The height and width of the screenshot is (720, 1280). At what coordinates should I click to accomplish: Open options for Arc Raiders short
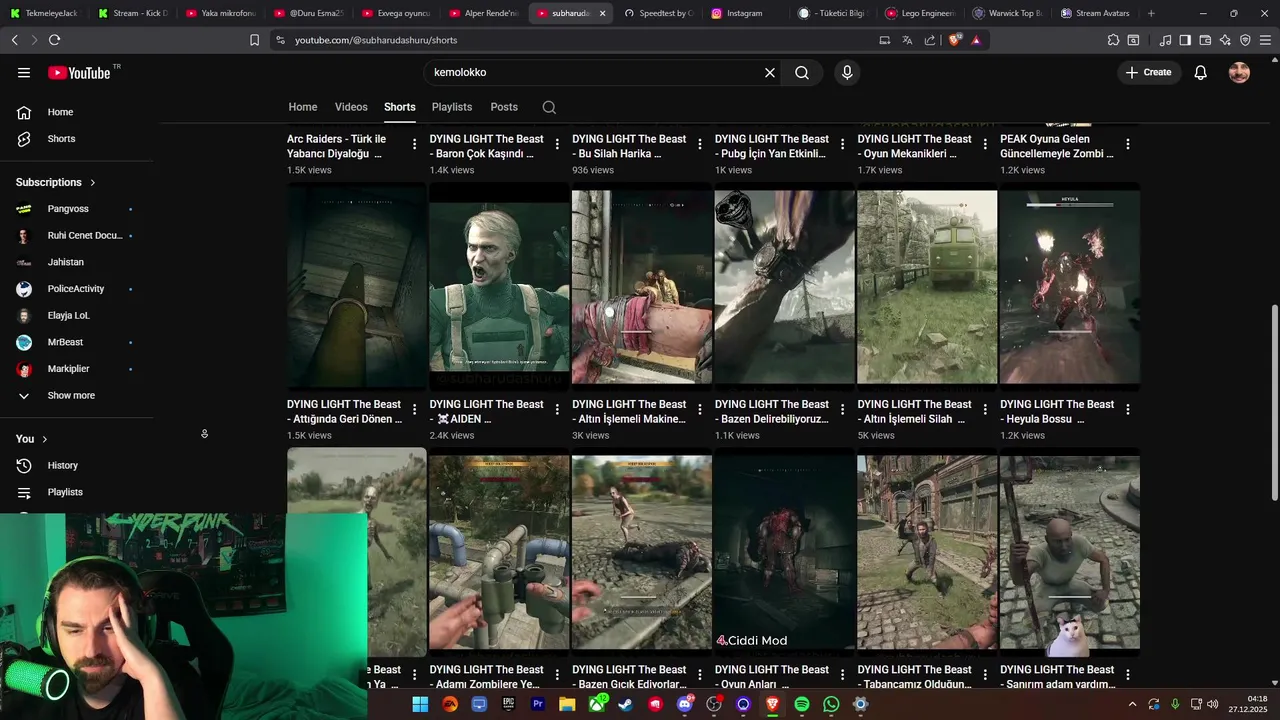coord(414,145)
